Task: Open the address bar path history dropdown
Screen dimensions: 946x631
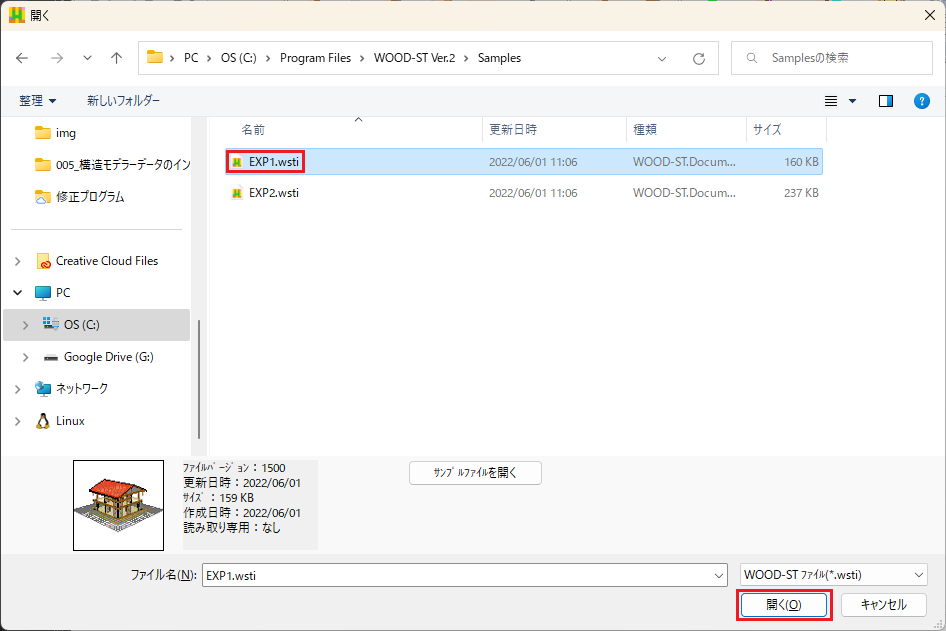Action: click(x=662, y=58)
